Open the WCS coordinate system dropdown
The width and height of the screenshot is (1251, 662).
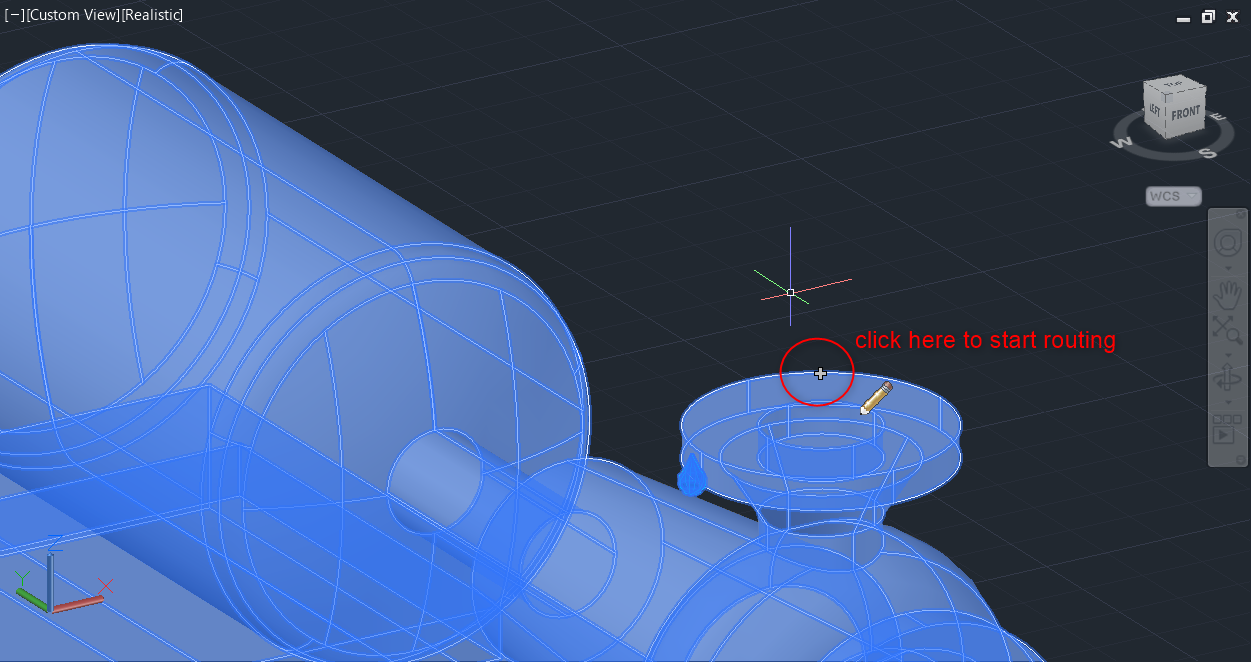1173,196
